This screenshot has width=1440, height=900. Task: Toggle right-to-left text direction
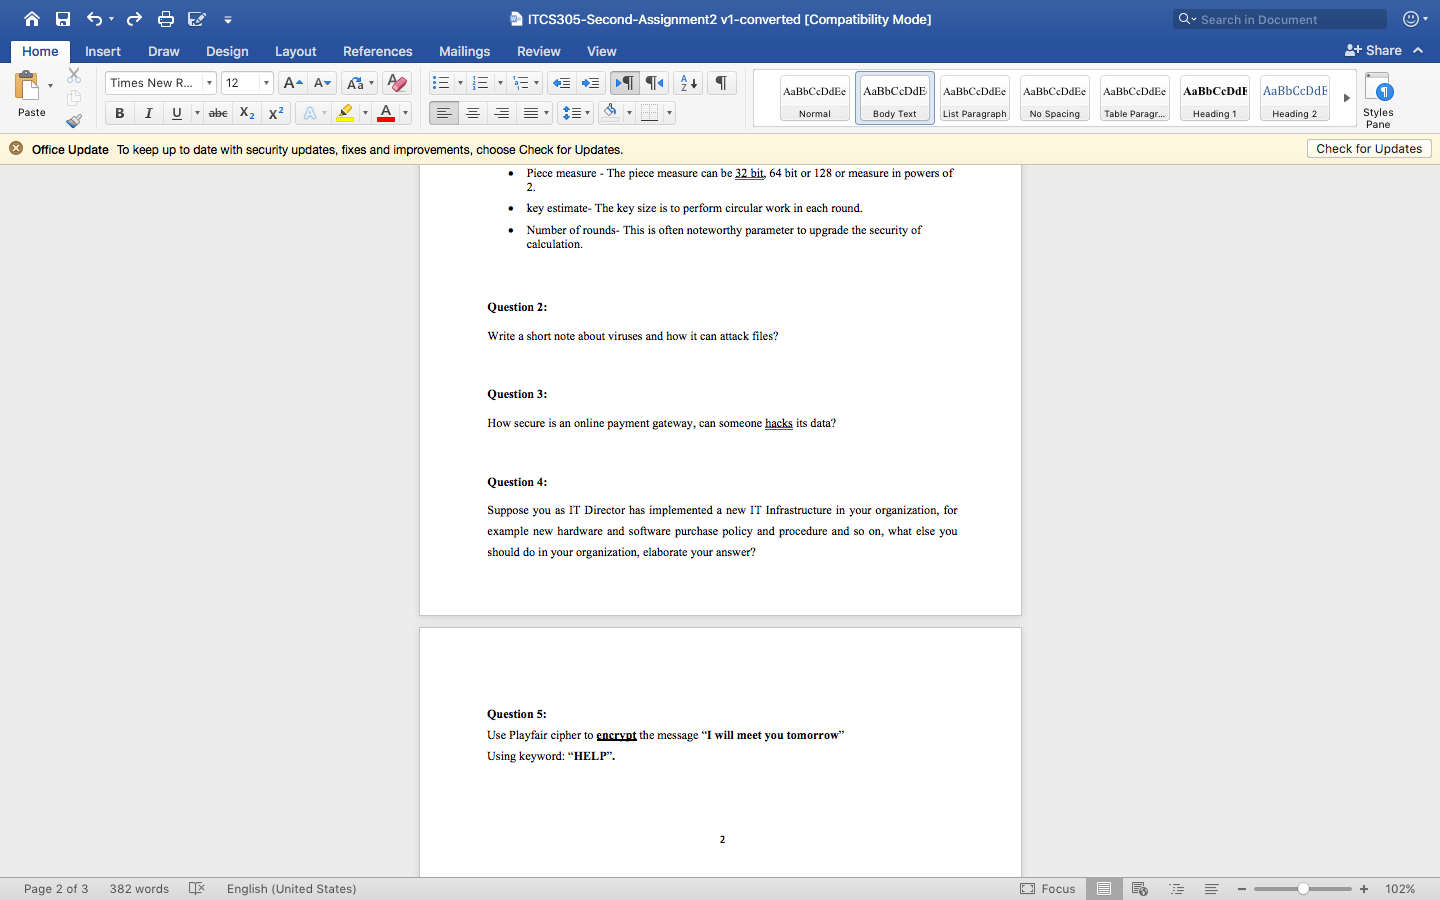pos(654,83)
